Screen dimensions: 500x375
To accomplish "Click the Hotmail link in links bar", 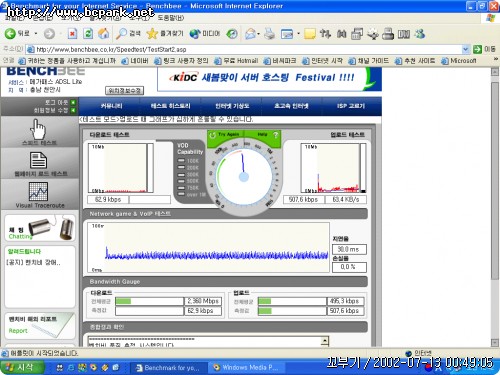I will click(x=236, y=61).
